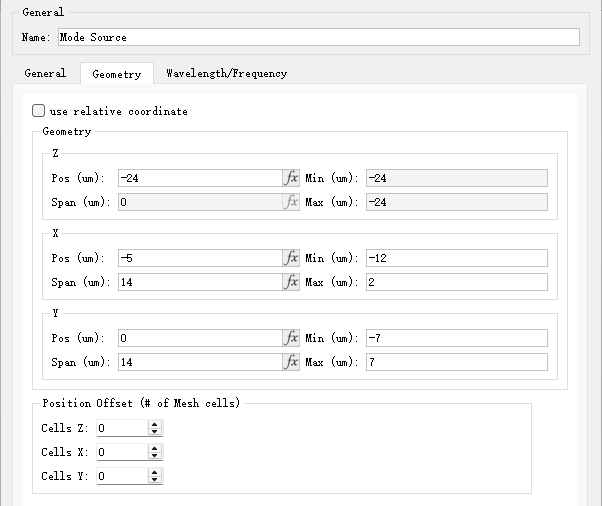Click the Z Pos (um) input field

(x=200, y=178)
